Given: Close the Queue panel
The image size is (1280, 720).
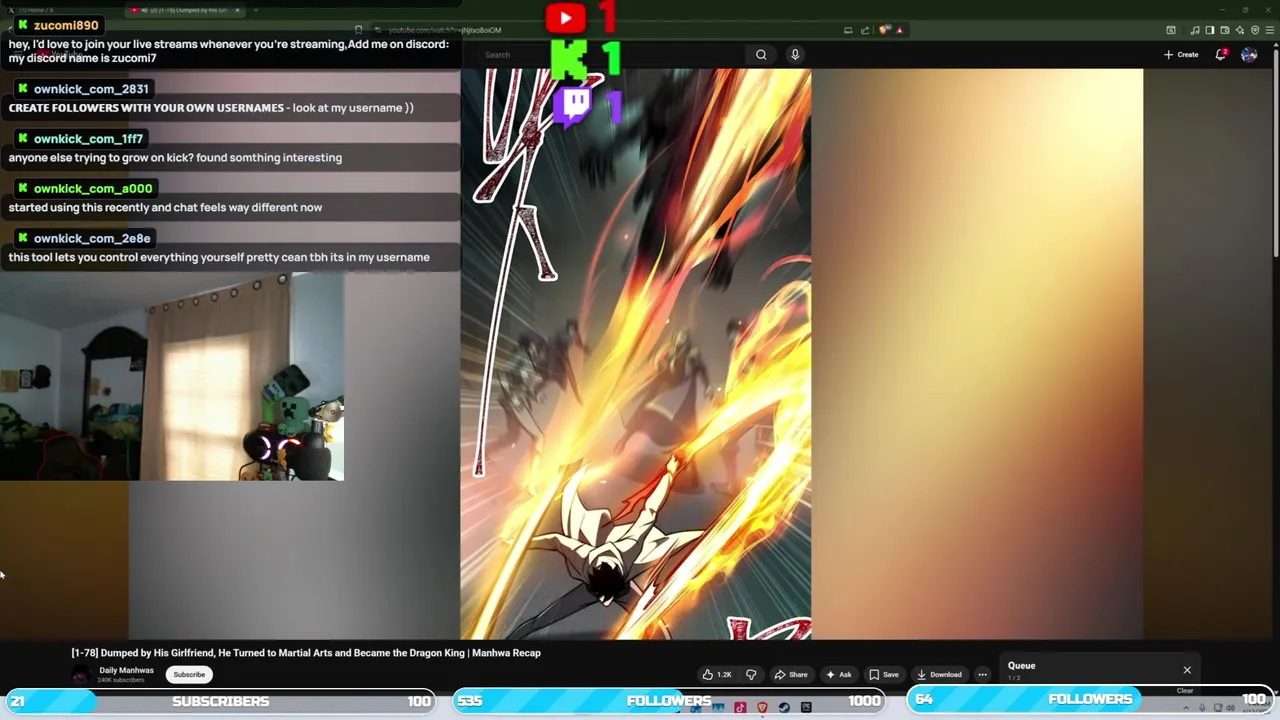Looking at the screenshot, I should tap(1187, 670).
